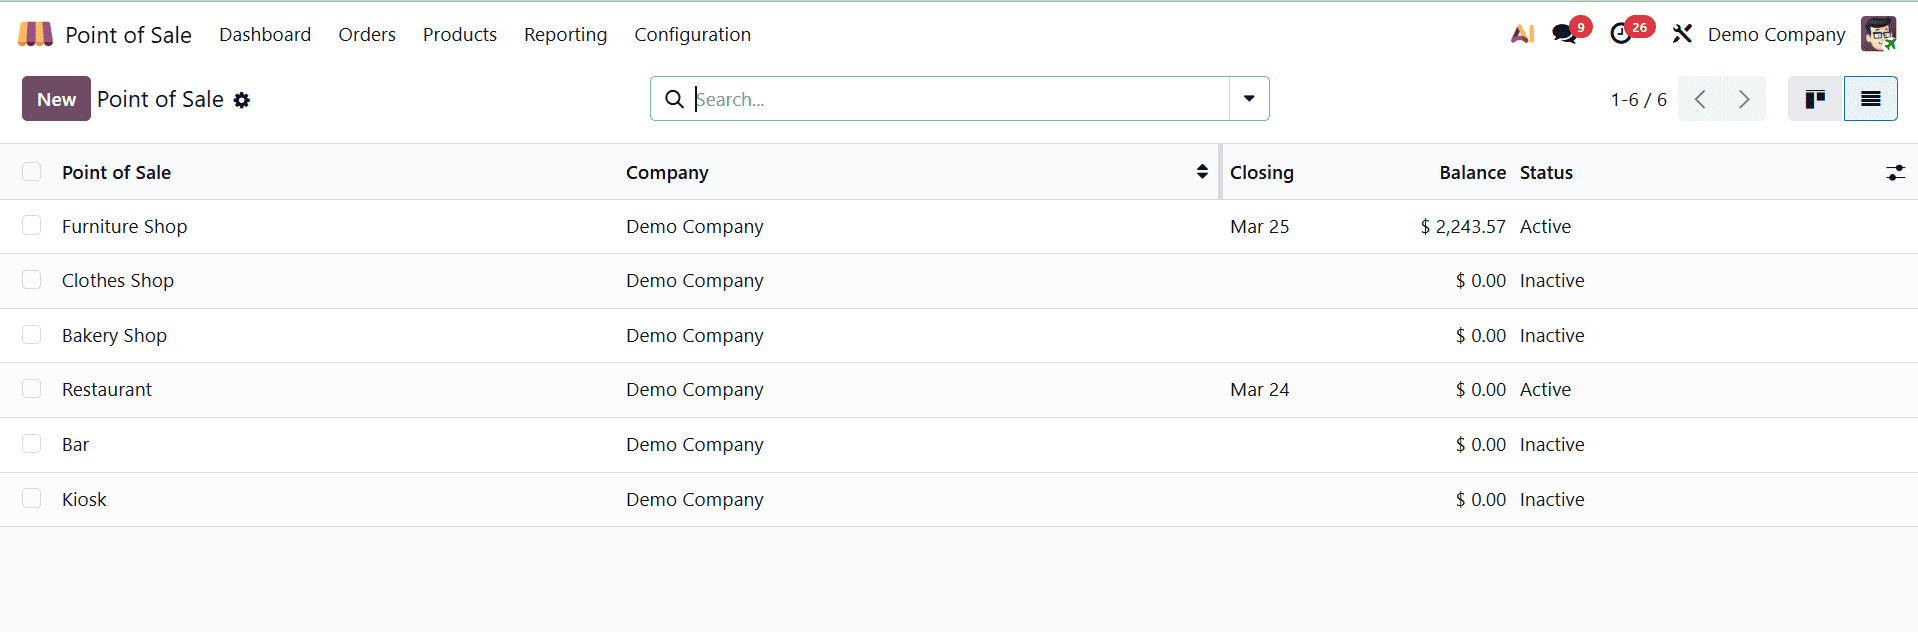The width and height of the screenshot is (1918, 632).
Task: Open the Configuration menu
Action: [692, 34]
